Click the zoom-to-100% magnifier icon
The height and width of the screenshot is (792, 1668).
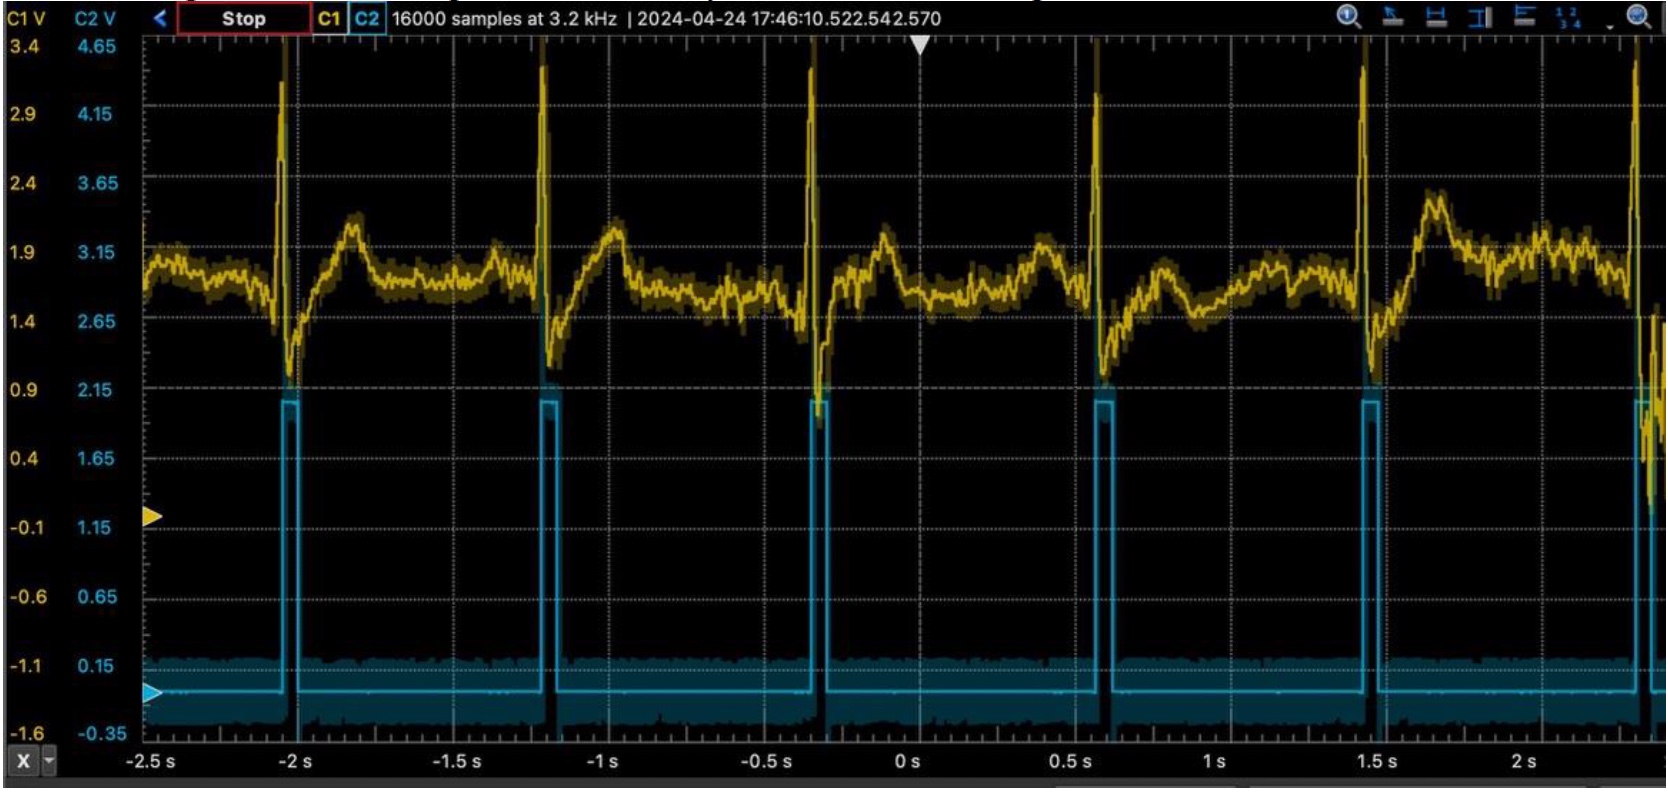1349,16
